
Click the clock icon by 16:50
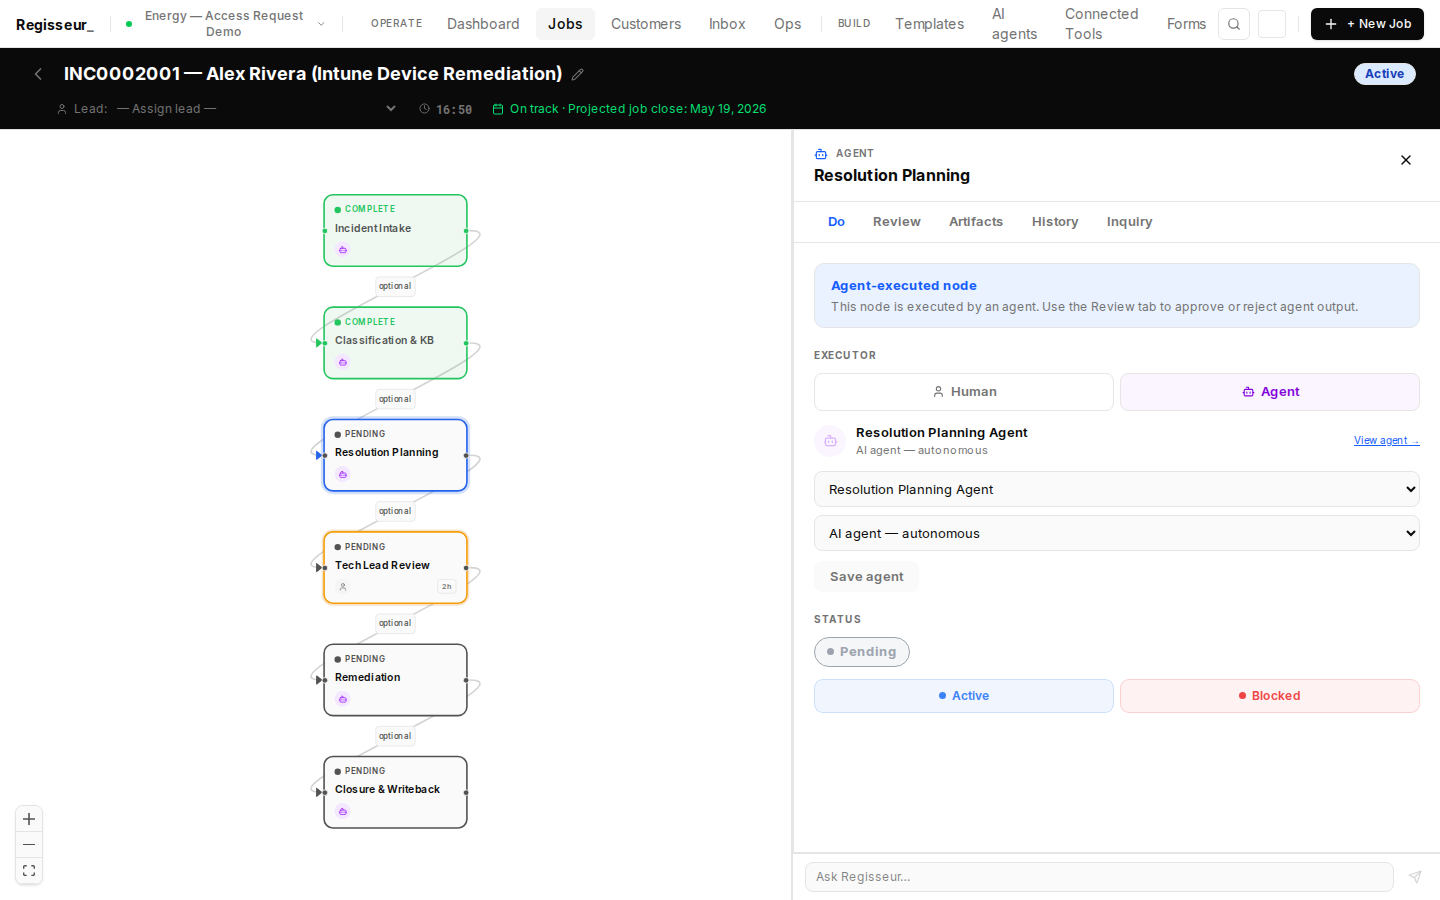(425, 109)
